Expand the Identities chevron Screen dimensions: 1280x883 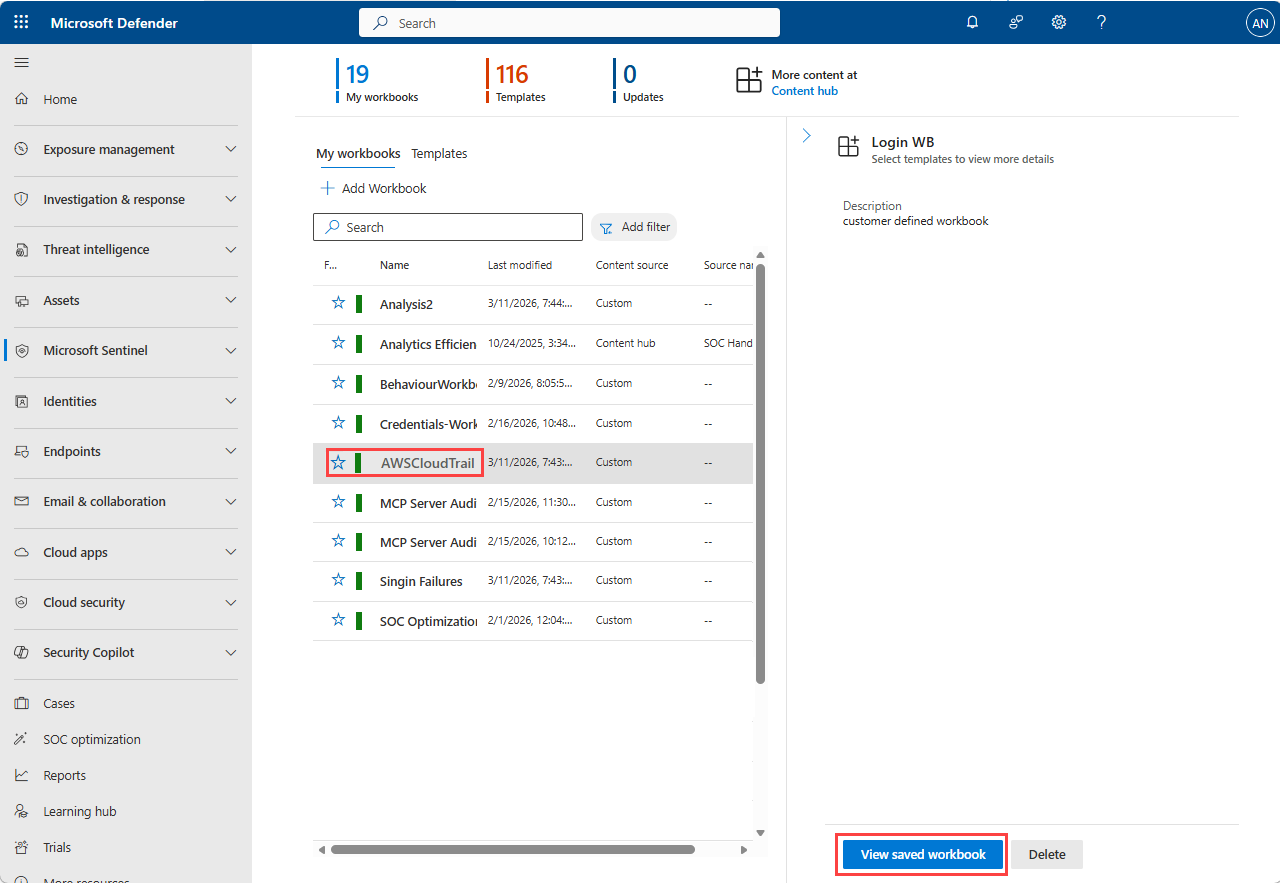click(x=231, y=401)
